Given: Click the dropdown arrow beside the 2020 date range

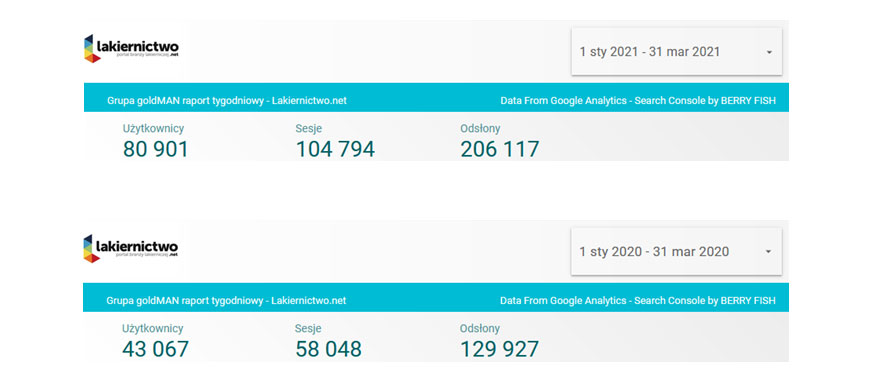Looking at the screenshot, I should pyautogui.click(x=769, y=252).
